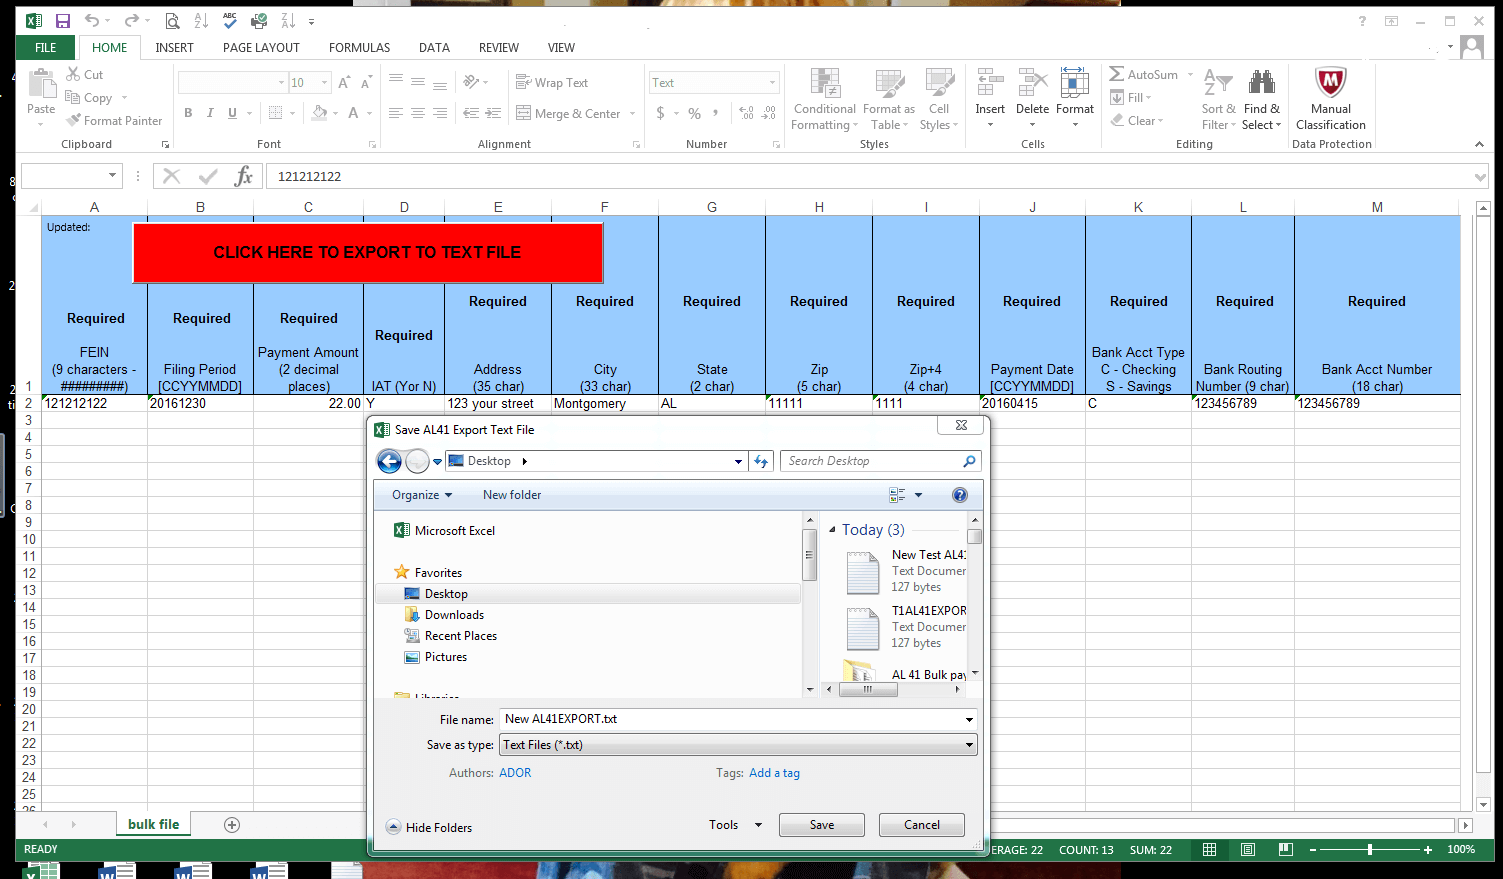This screenshot has height=879, width=1503.
Task: Click the back arrow in Save dialog
Action: coord(389,461)
